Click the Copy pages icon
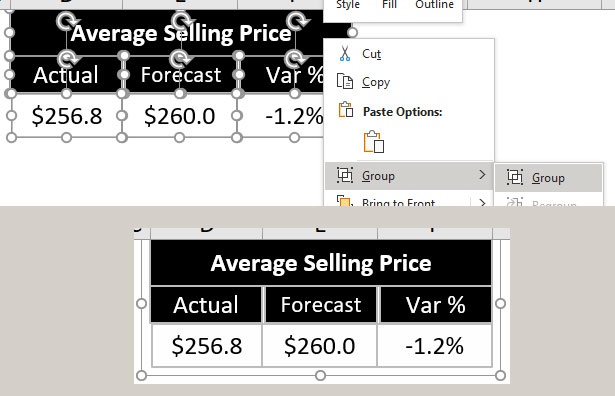The width and height of the screenshot is (615, 396). (x=345, y=82)
